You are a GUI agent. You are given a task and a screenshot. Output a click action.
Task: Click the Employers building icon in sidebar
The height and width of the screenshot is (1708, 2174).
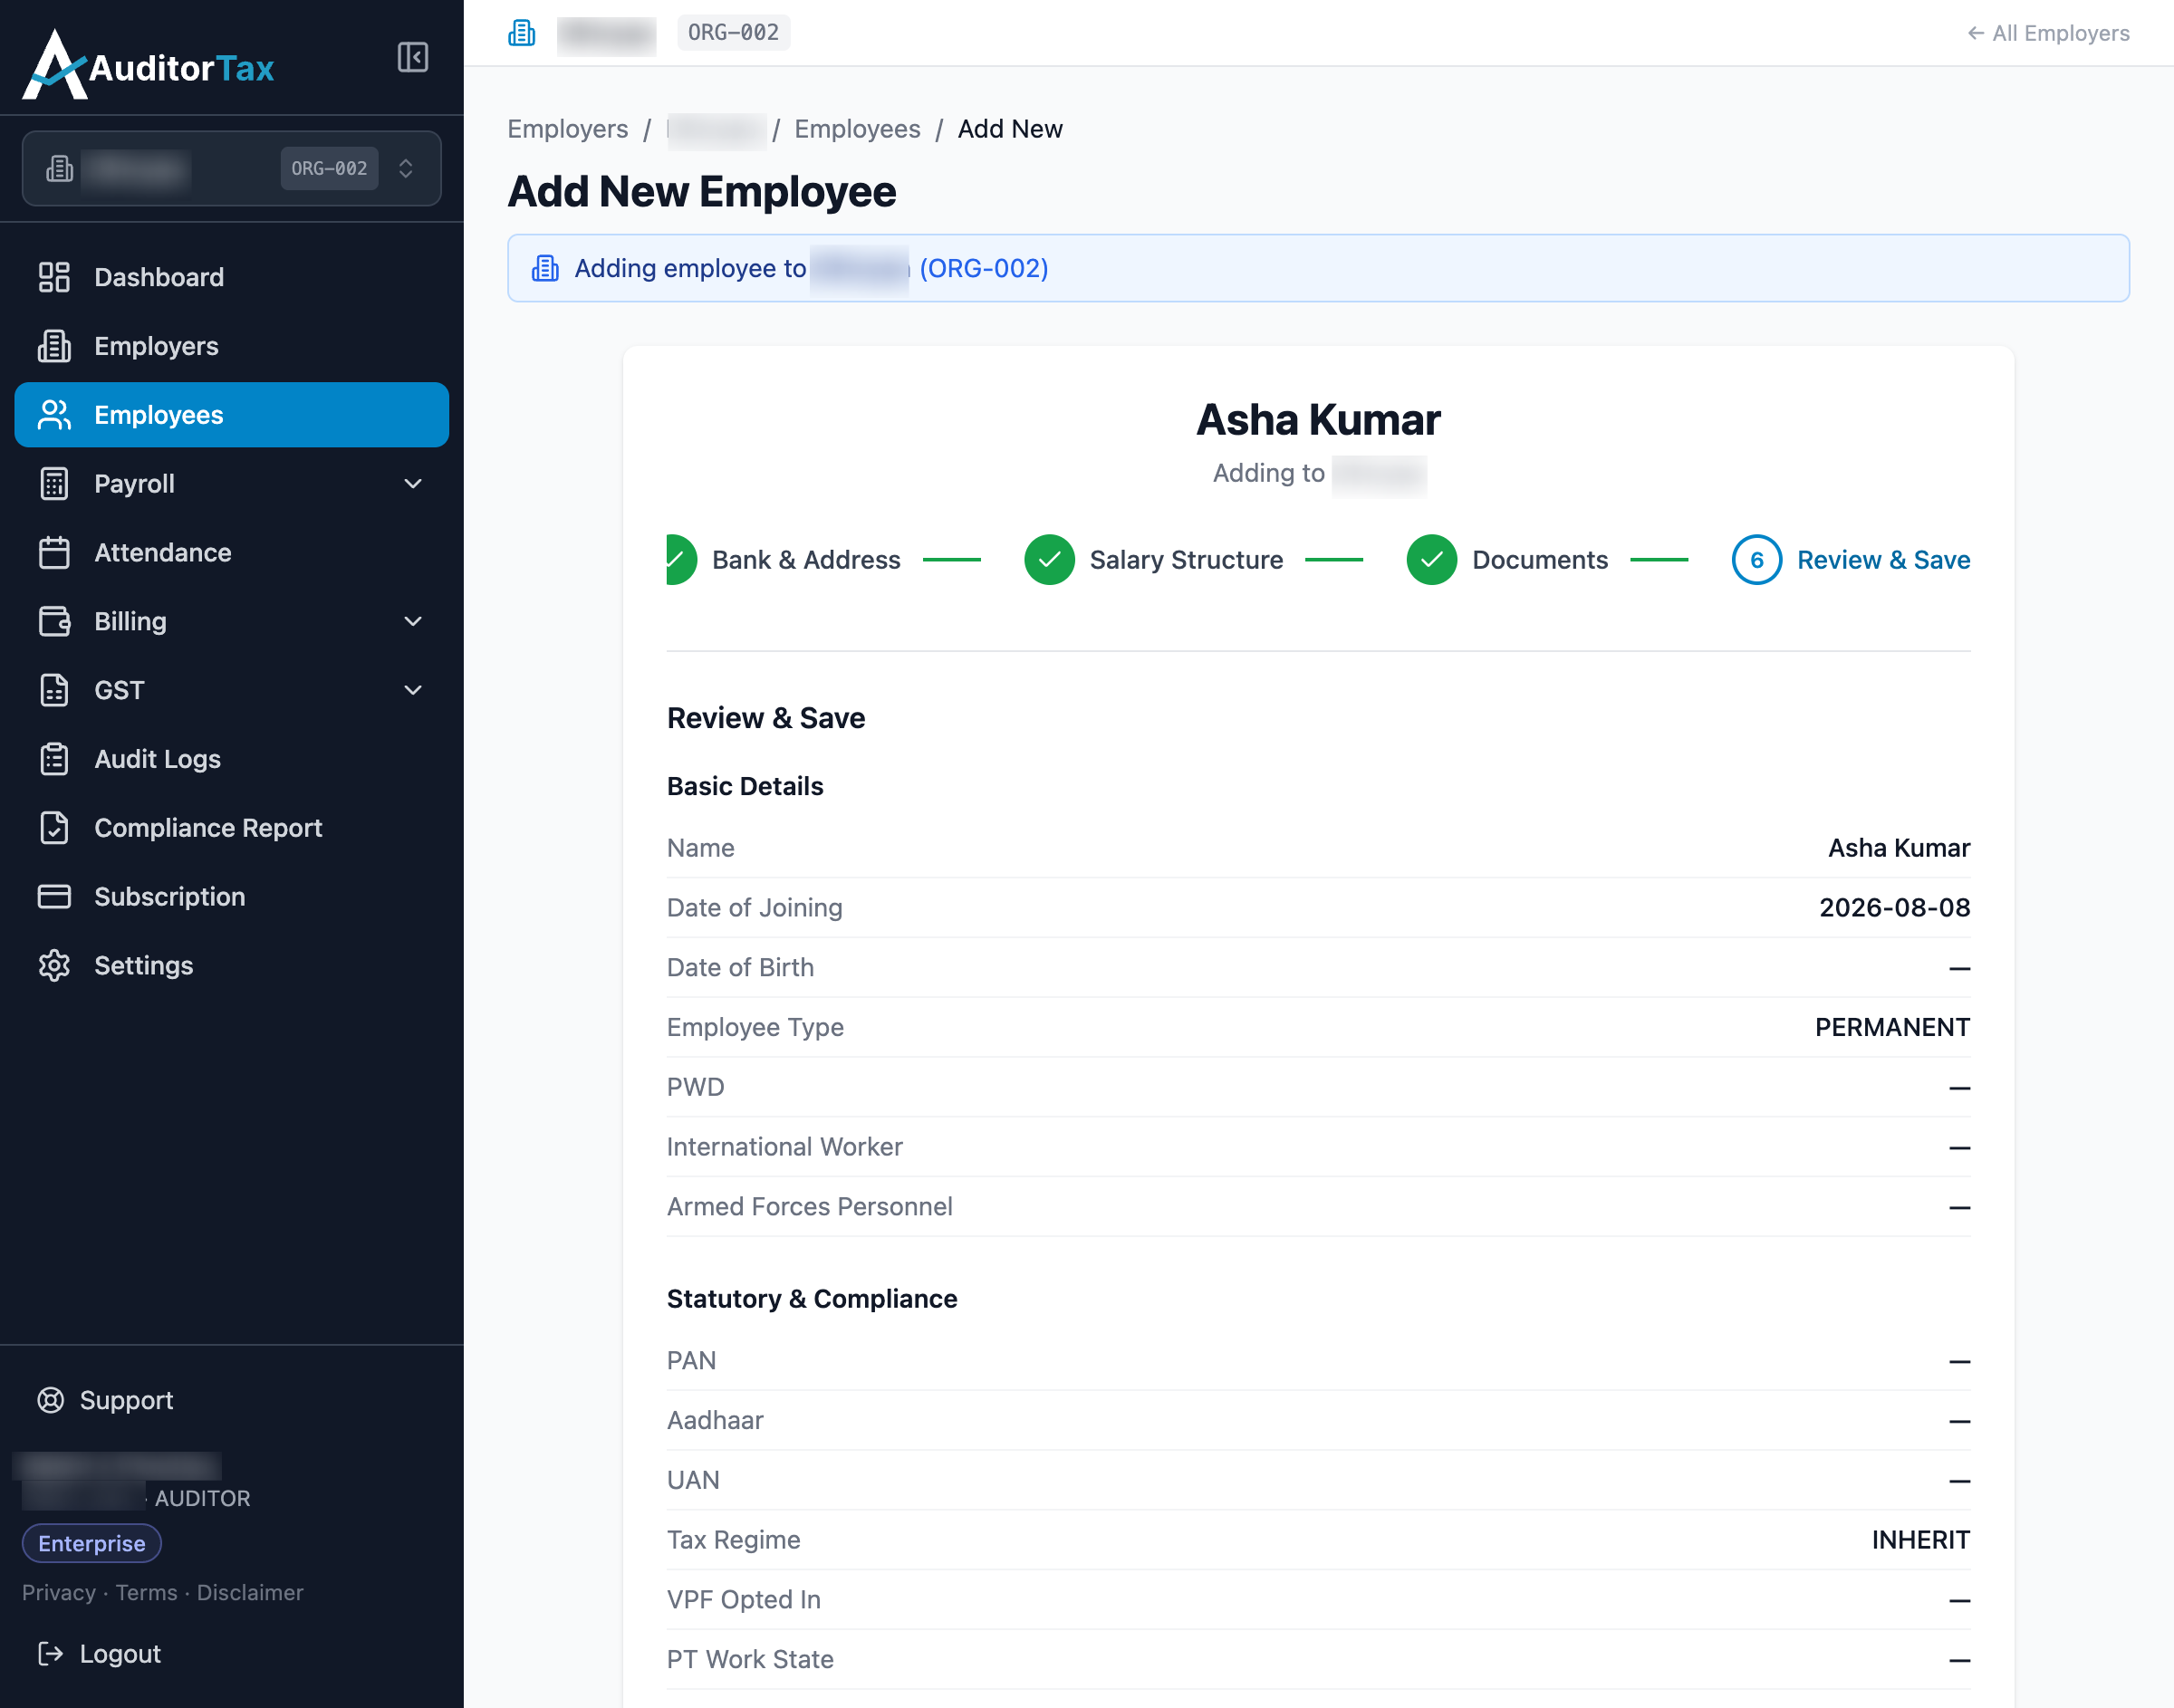click(54, 346)
